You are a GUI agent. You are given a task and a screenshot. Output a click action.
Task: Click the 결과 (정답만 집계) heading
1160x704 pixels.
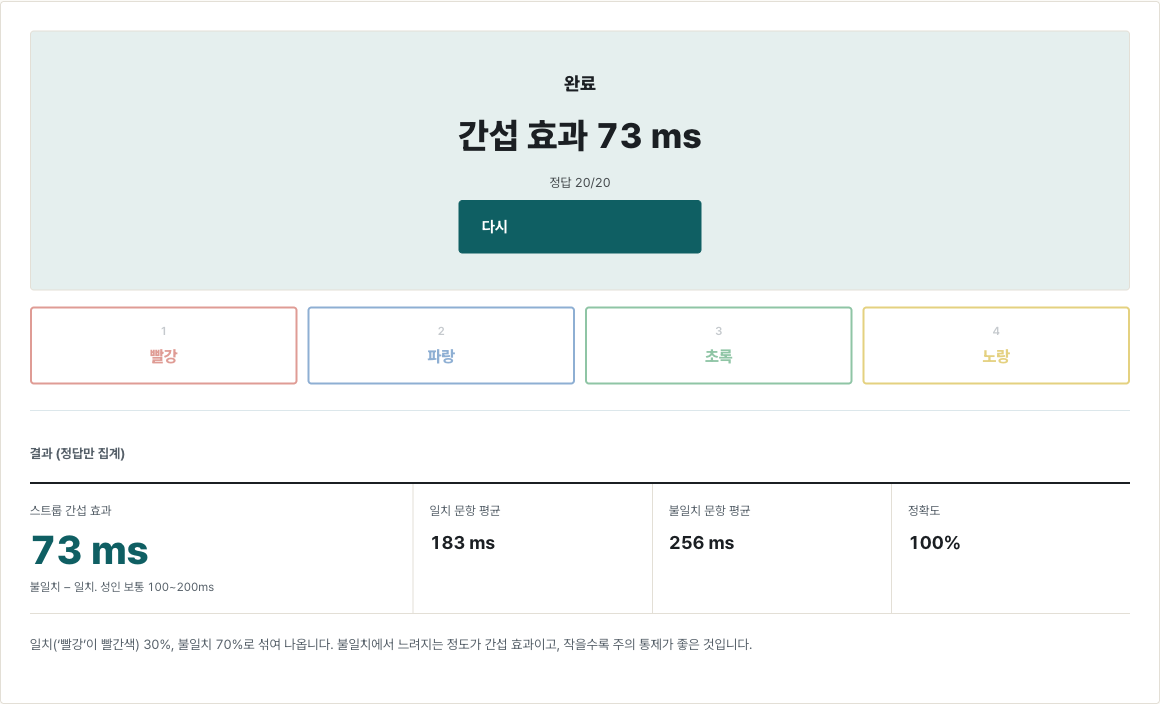(x=77, y=453)
